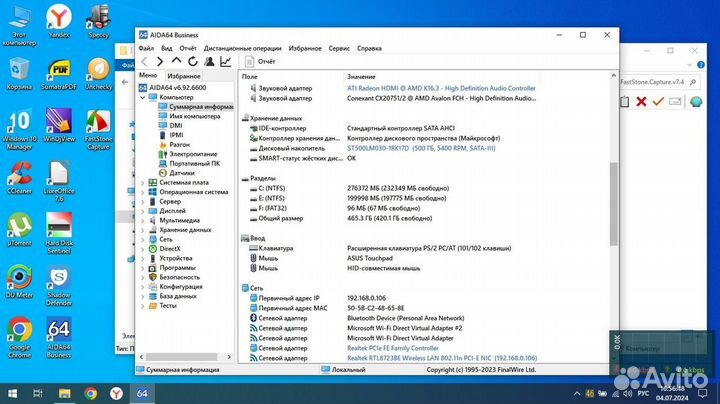Open the Файл menu
This screenshot has height=404, width=720.
coord(146,48)
